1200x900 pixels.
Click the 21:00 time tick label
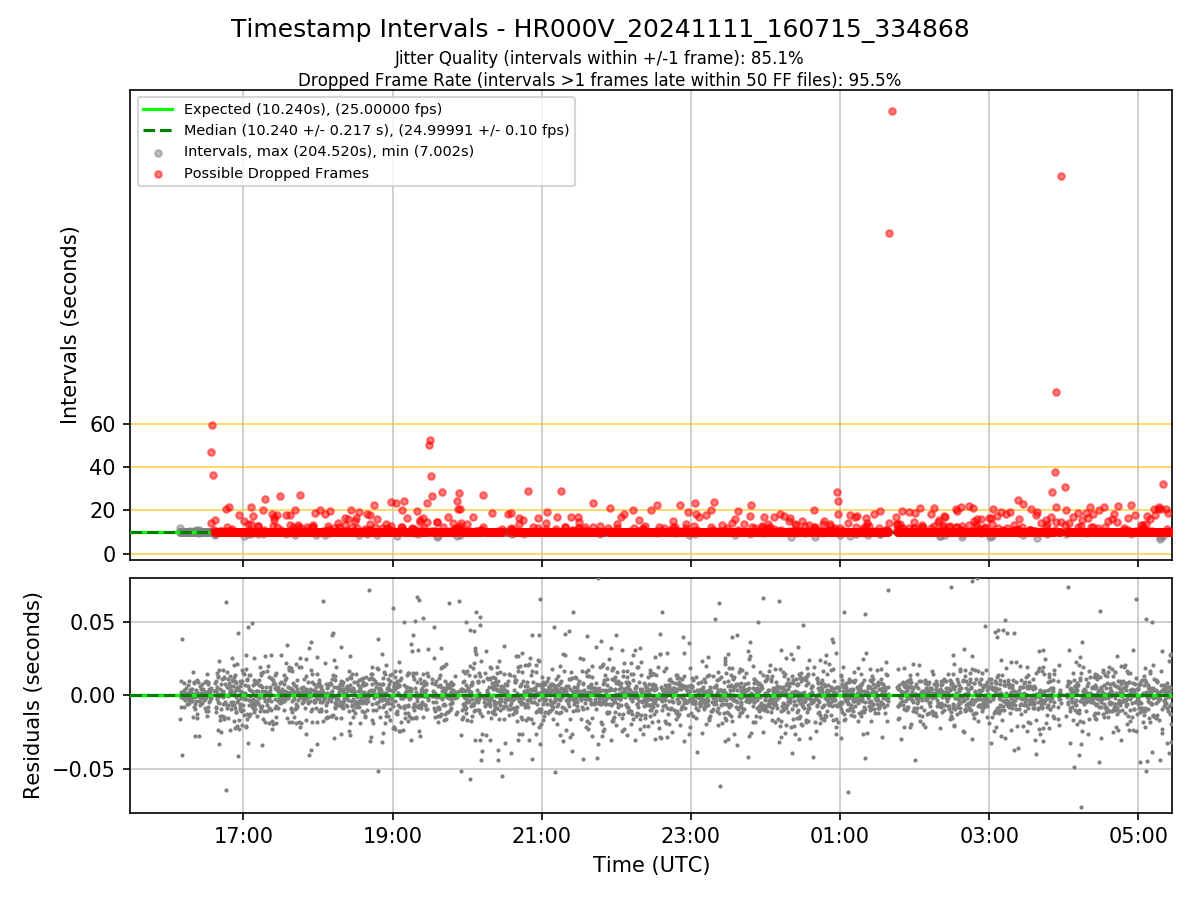tap(541, 835)
